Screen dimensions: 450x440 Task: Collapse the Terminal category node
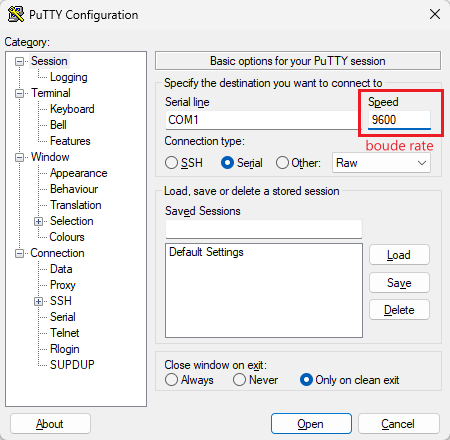point(20,93)
